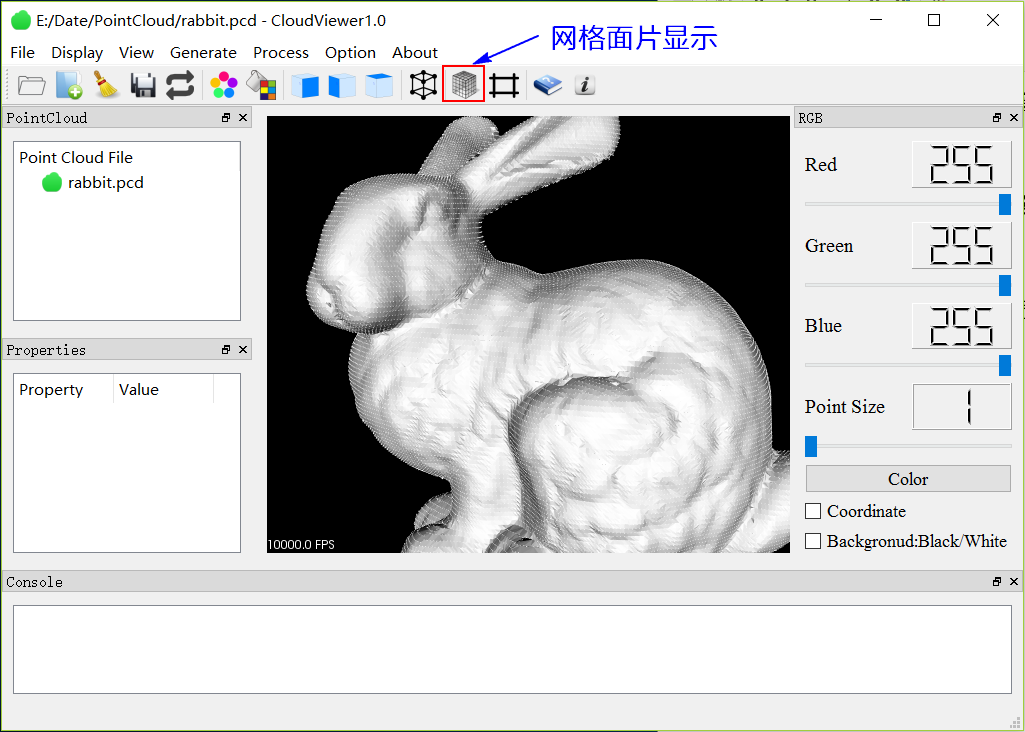Toggle the Background Black/White checkbox
Viewport: 1025px width, 732px height.
813,541
